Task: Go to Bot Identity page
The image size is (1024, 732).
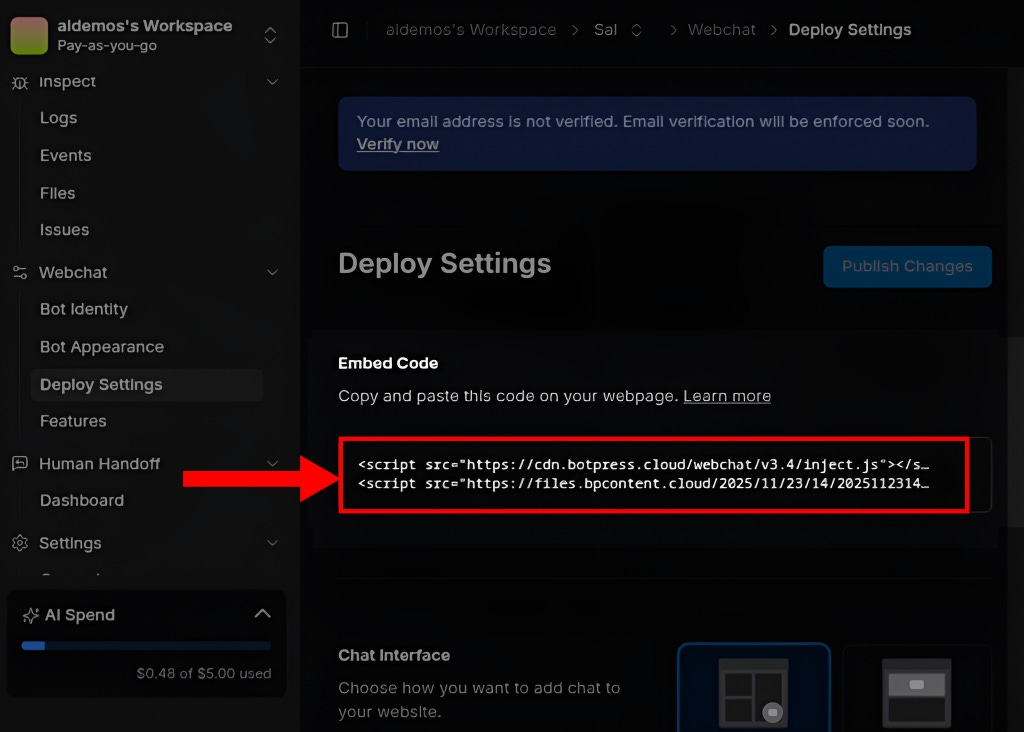Action: click(84, 309)
